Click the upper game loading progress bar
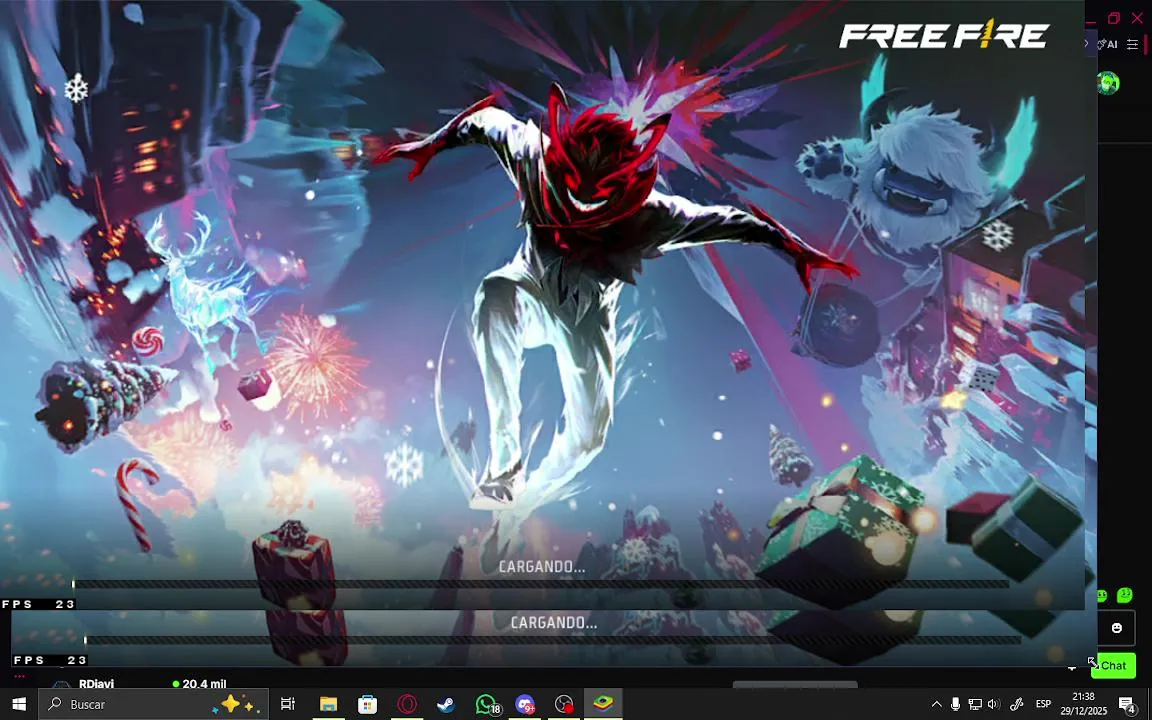Screen dimensions: 1152x720 coord(540,585)
